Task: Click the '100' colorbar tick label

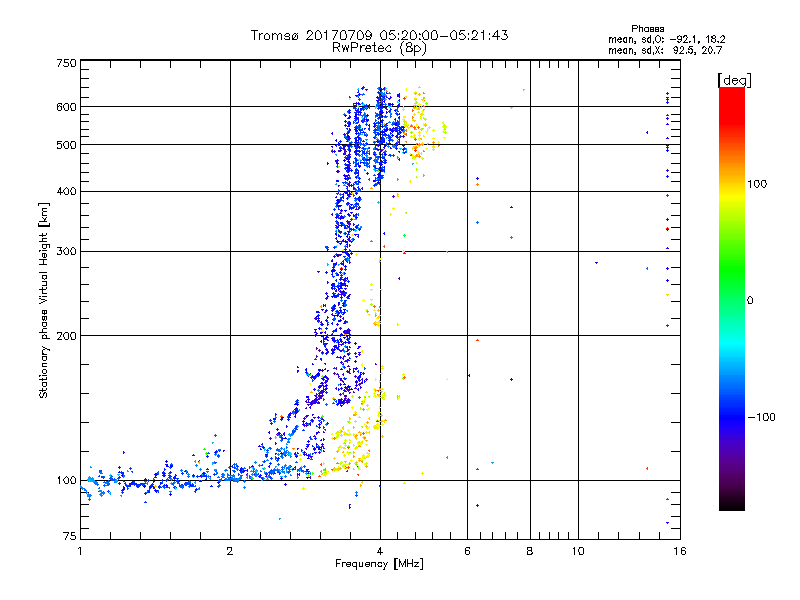Action: coord(757,184)
